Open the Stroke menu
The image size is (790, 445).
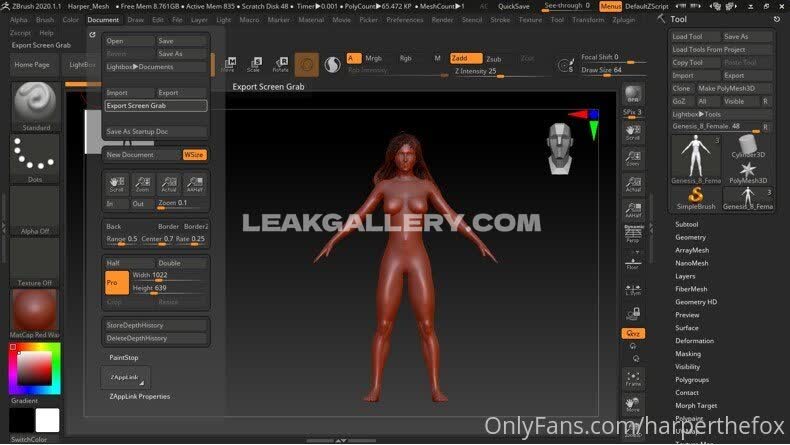pos(500,20)
